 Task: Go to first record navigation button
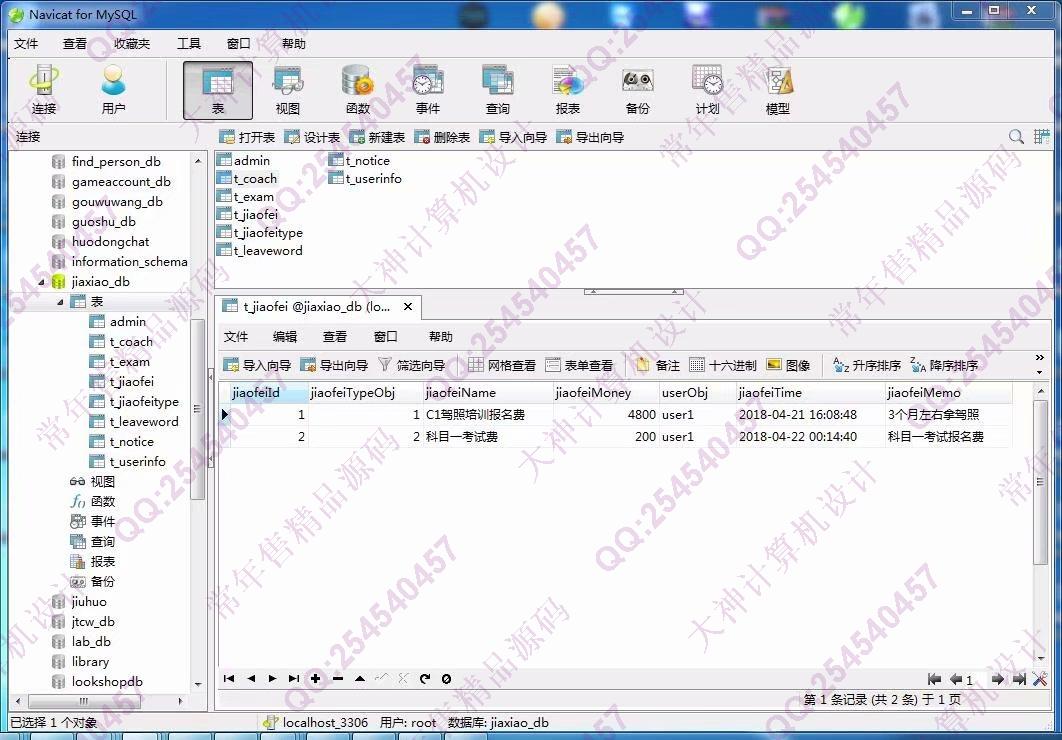pos(229,678)
